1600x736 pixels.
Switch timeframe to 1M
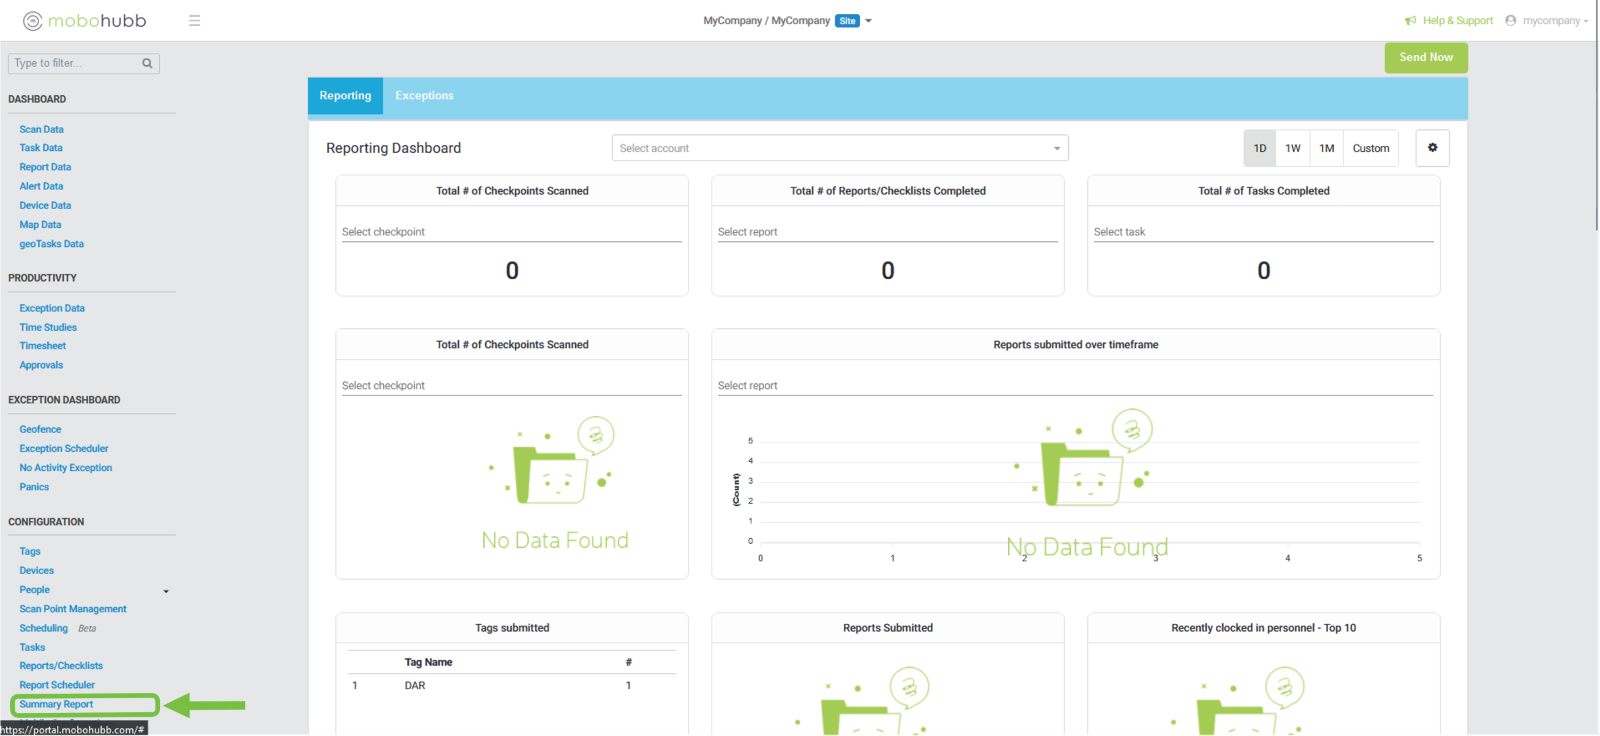tap(1327, 148)
